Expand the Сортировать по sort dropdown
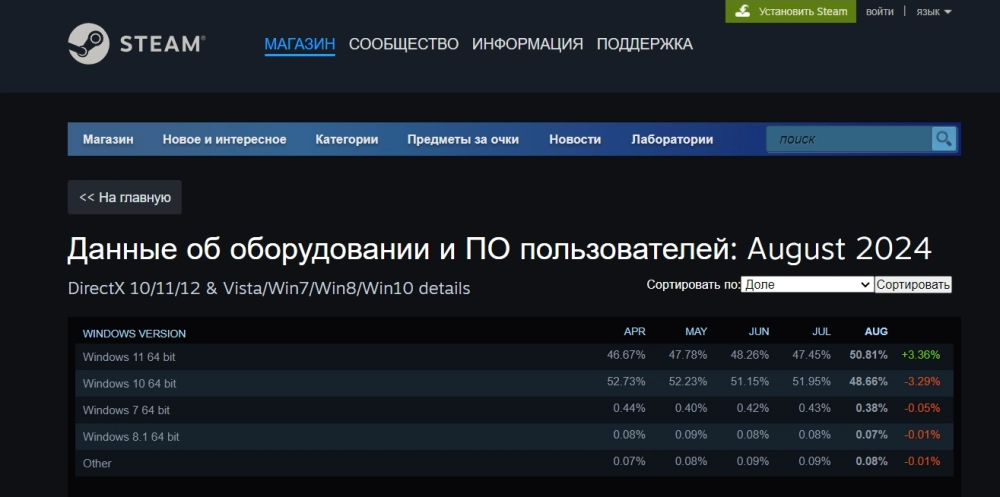This screenshot has width=1000, height=497. click(807, 285)
